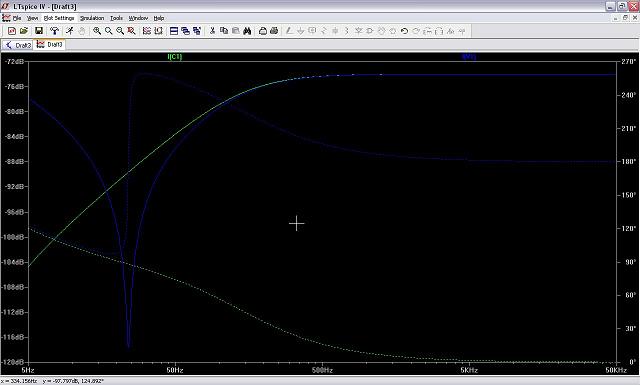The height and width of the screenshot is (385, 640).
Task: Open a file with folder icon
Action: point(24,31)
